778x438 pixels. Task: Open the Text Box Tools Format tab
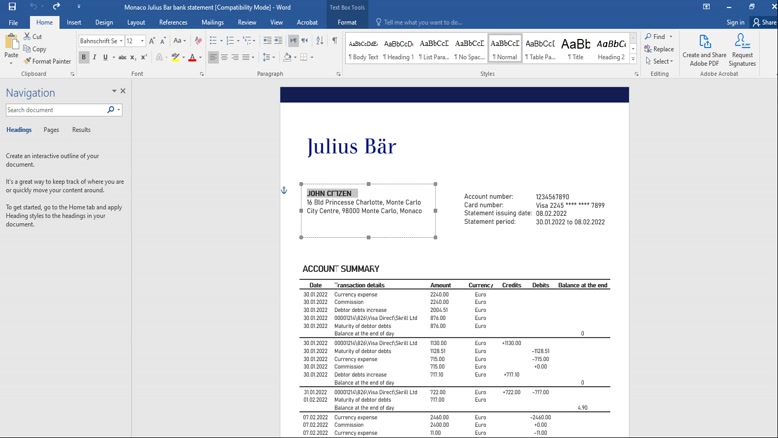(x=347, y=22)
